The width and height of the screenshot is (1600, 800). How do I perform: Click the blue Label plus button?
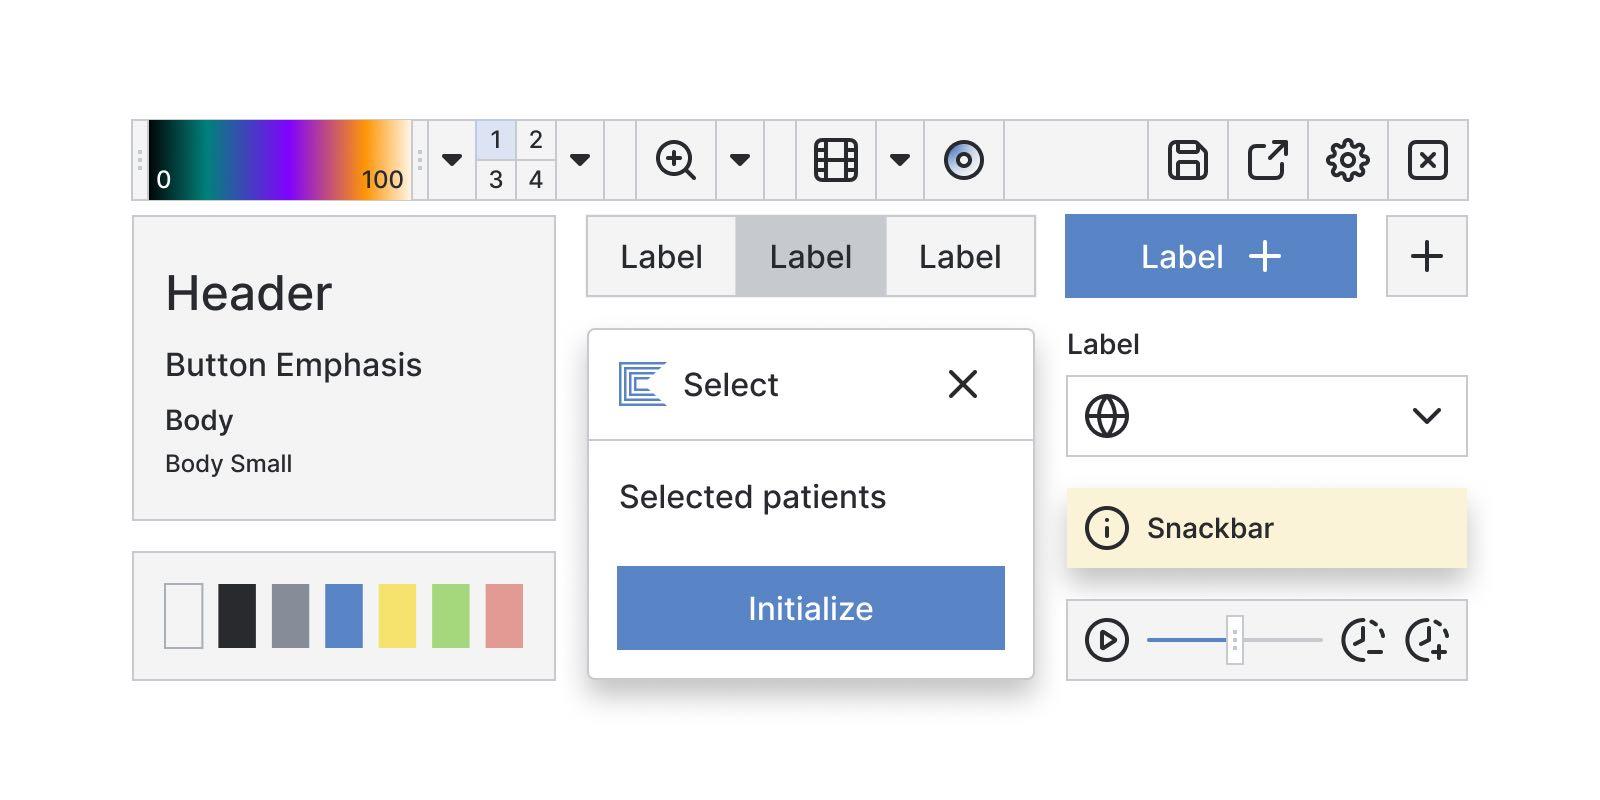1210,257
